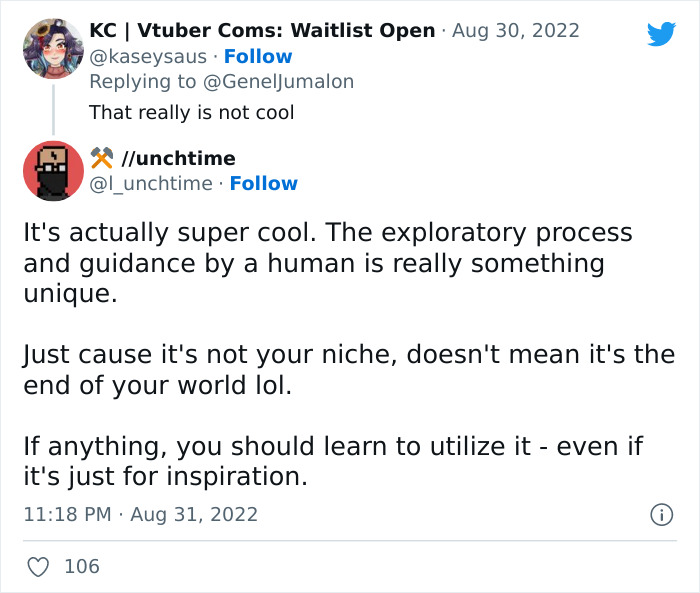Viewport: 700px width, 593px height.
Task: View the 106 likes count
Action: pos(82,567)
